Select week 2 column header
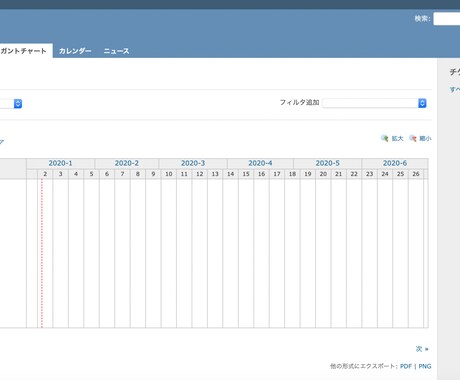 (x=45, y=174)
